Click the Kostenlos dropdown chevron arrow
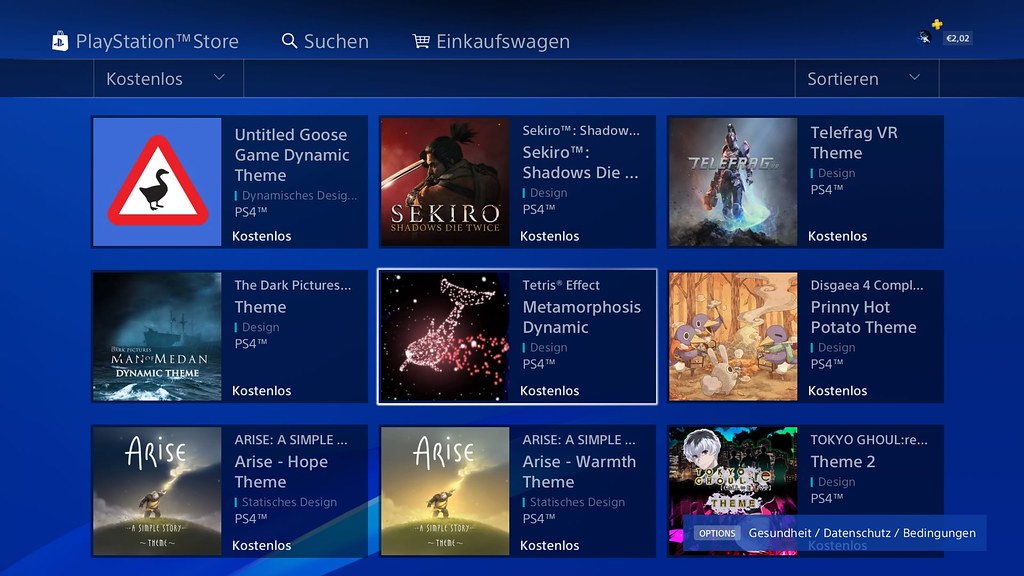Screen dimensions: 1024x576 click(x=219, y=77)
